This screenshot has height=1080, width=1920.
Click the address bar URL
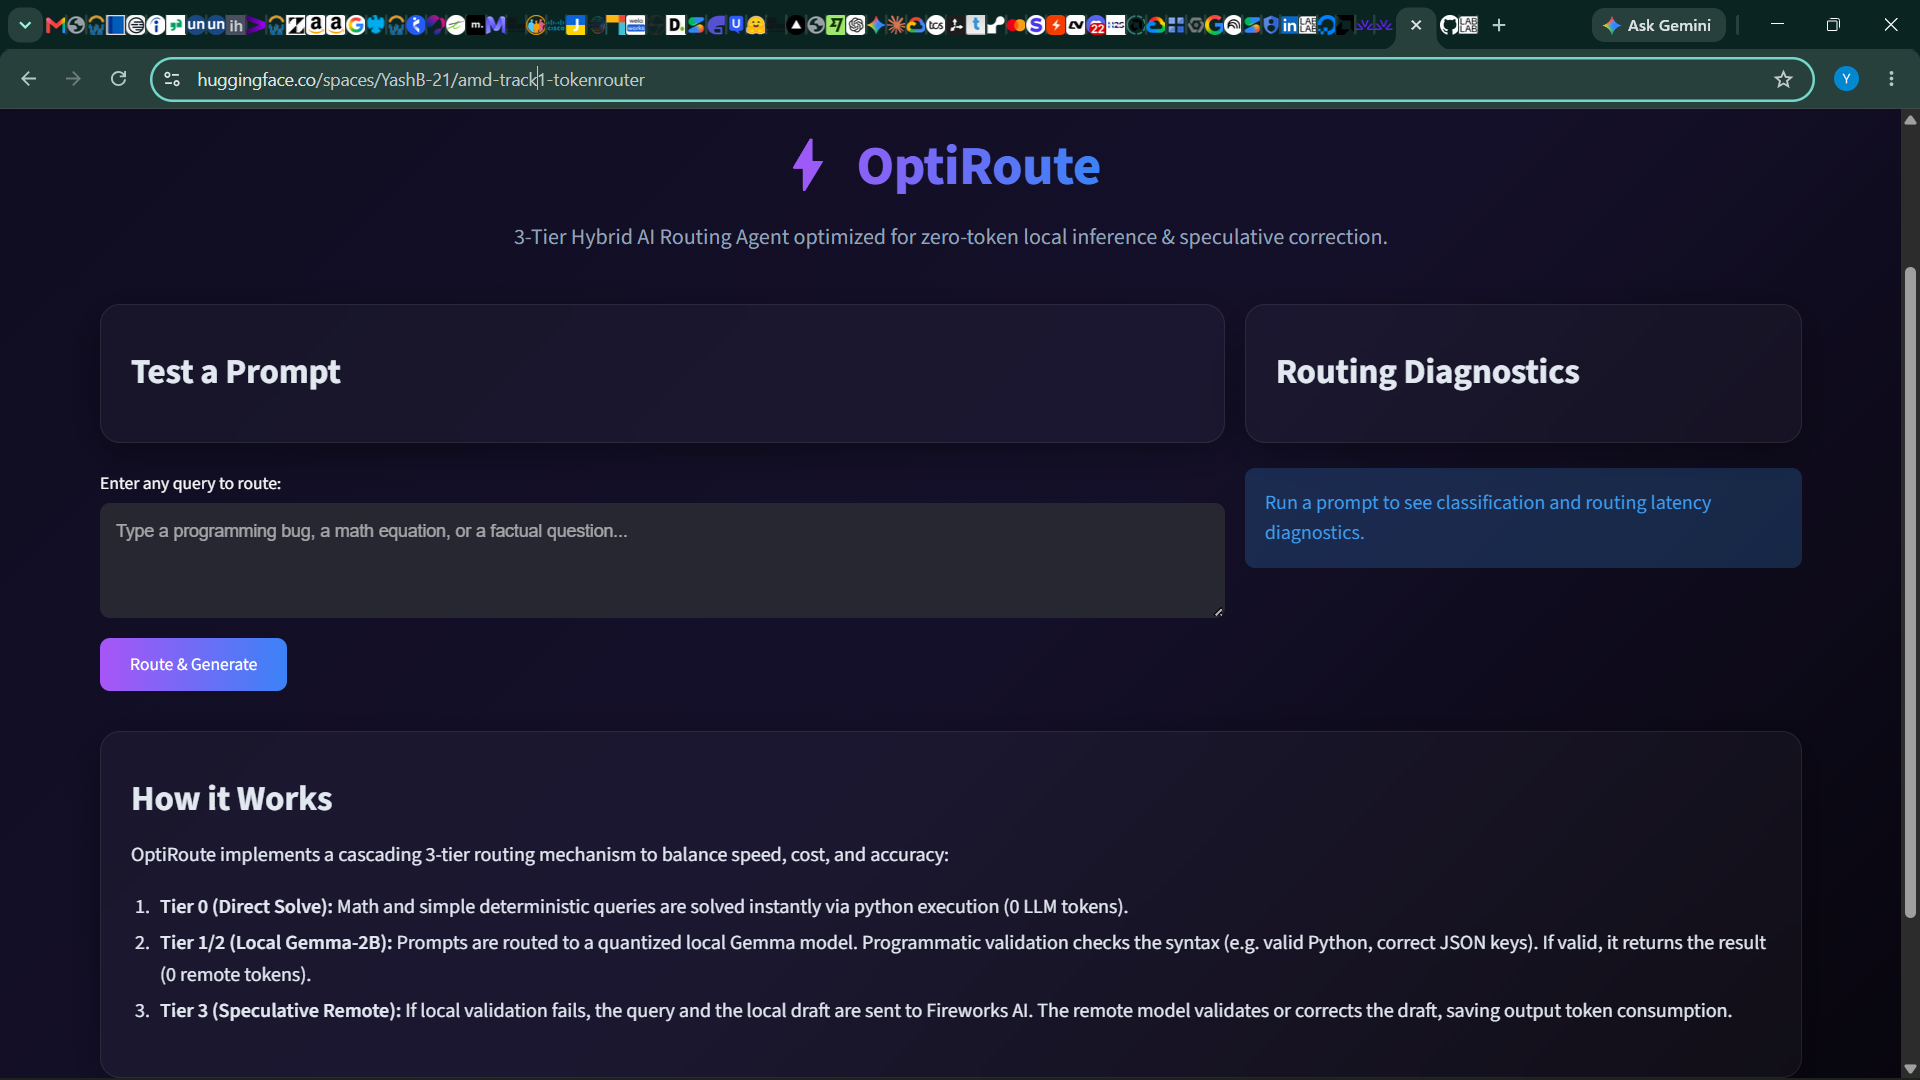click(x=421, y=79)
